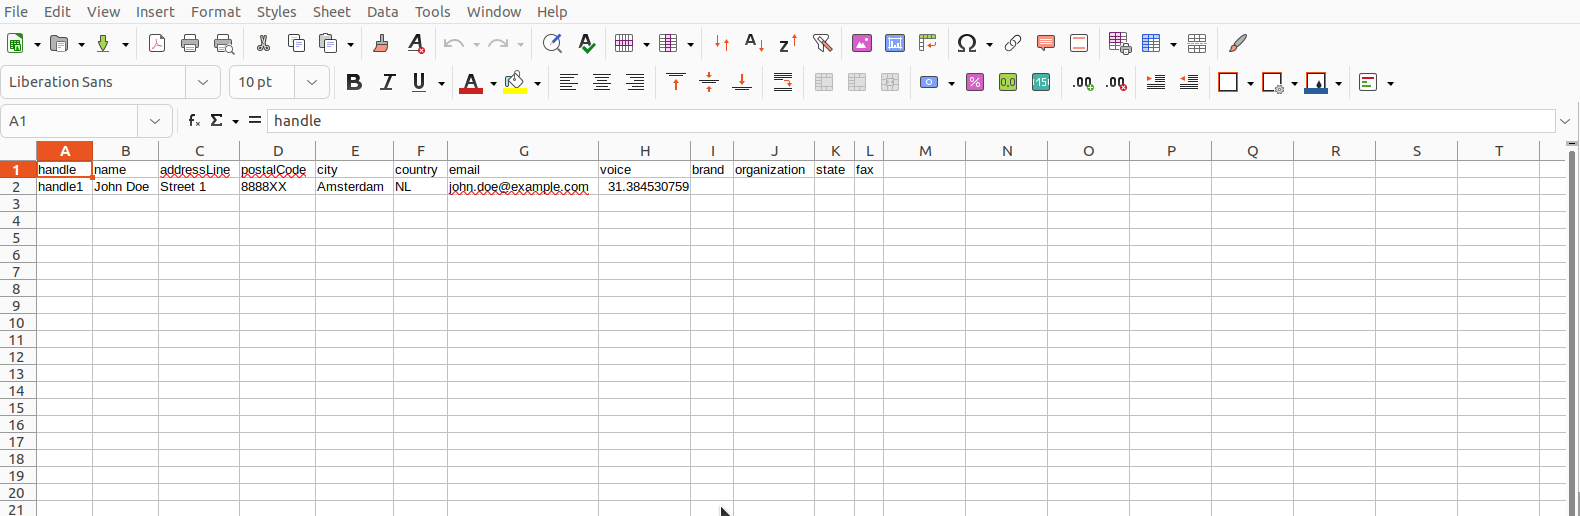
Task: Apply border color swatch
Action: coord(1317,82)
